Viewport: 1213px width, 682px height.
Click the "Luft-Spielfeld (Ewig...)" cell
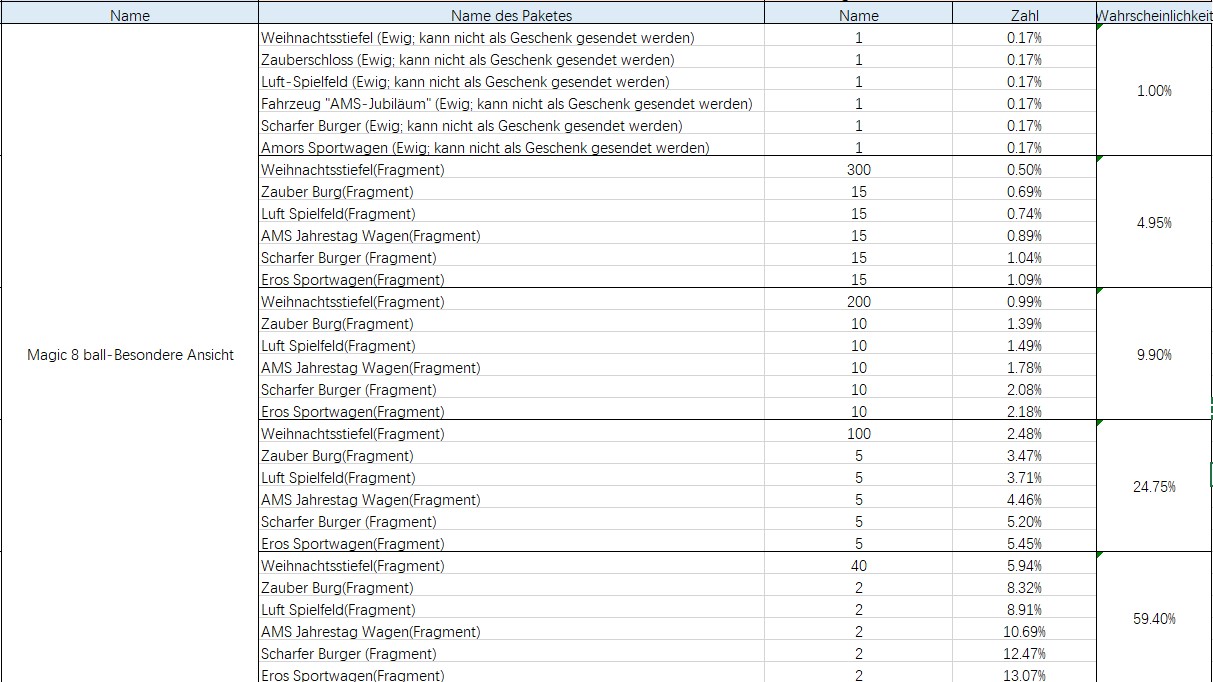click(511, 81)
